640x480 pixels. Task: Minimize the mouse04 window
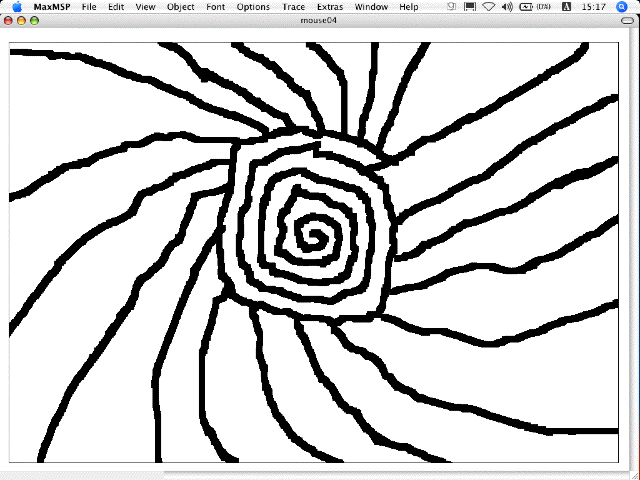point(21,20)
